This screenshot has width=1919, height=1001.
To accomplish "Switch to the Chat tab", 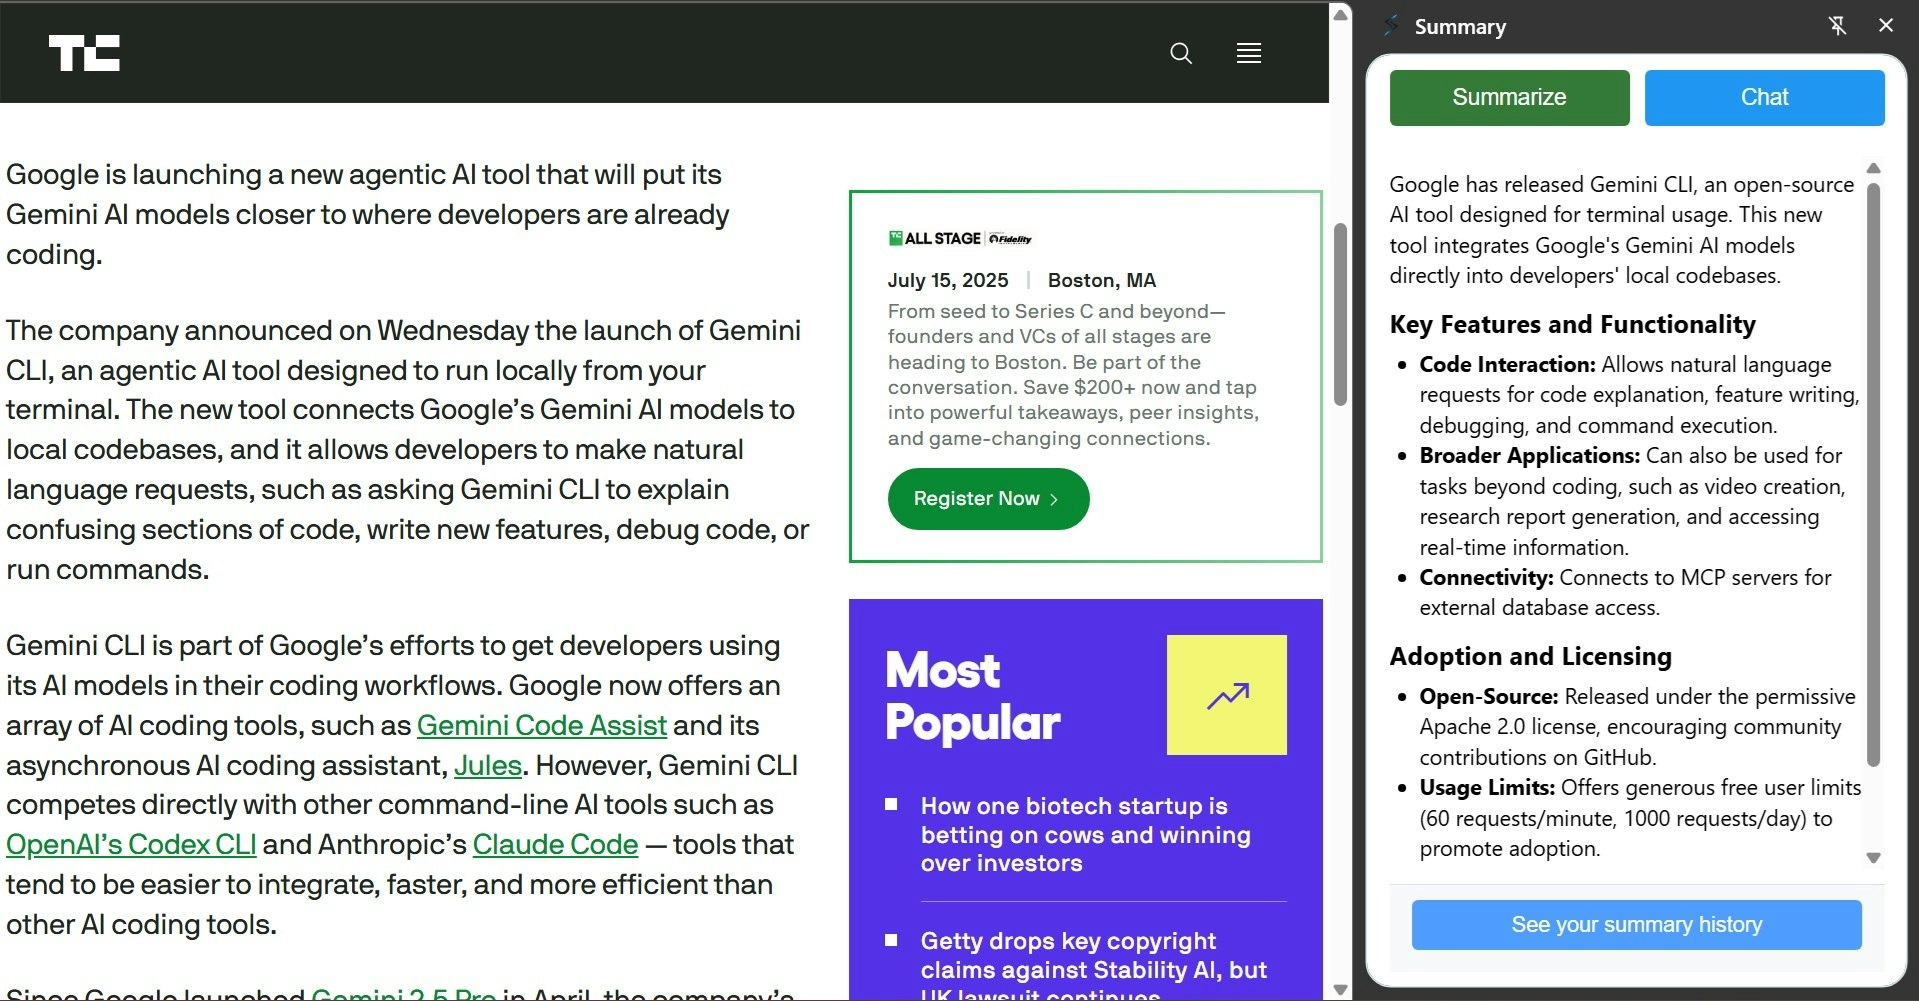I will (x=1764, y=98).
